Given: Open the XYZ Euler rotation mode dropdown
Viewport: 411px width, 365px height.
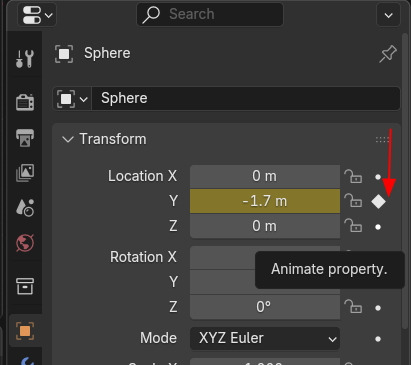Looking at the screenshot, I should (265, 338).
